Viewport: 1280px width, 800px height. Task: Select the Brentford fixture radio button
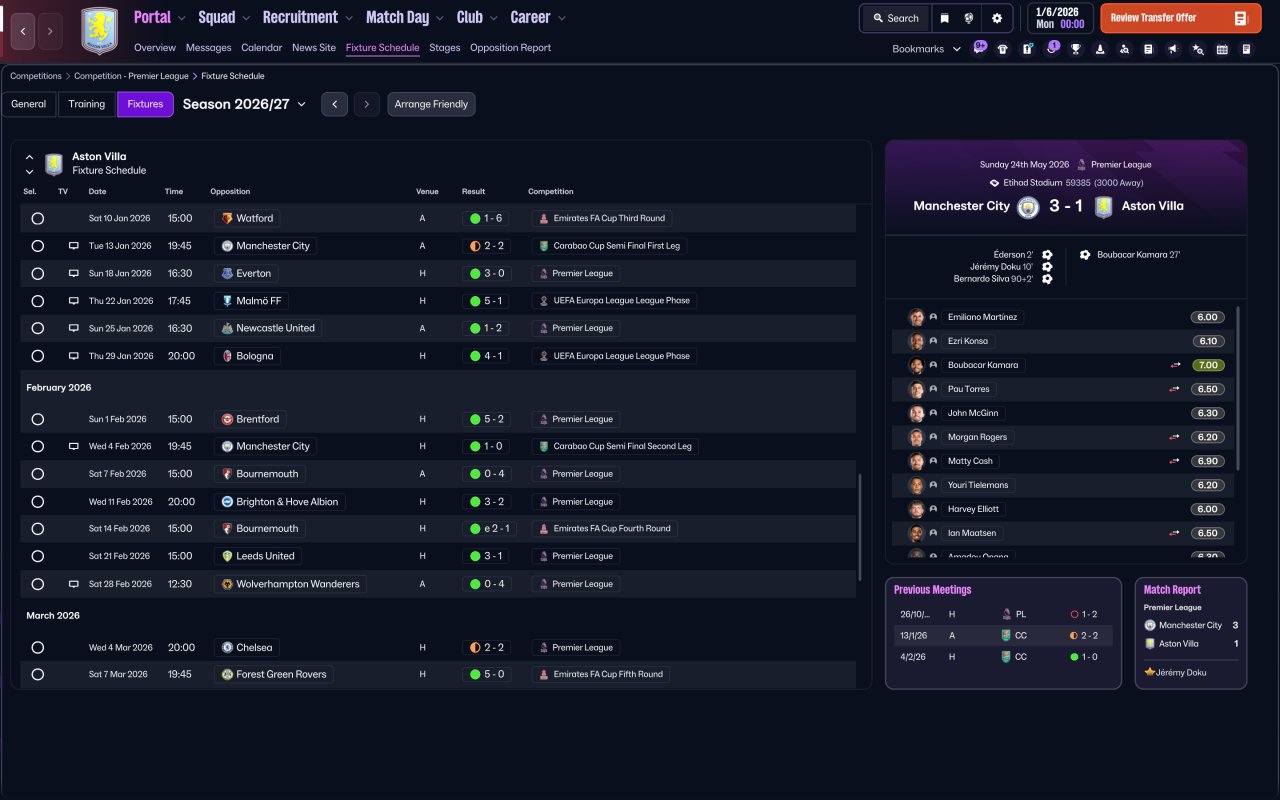37,419
